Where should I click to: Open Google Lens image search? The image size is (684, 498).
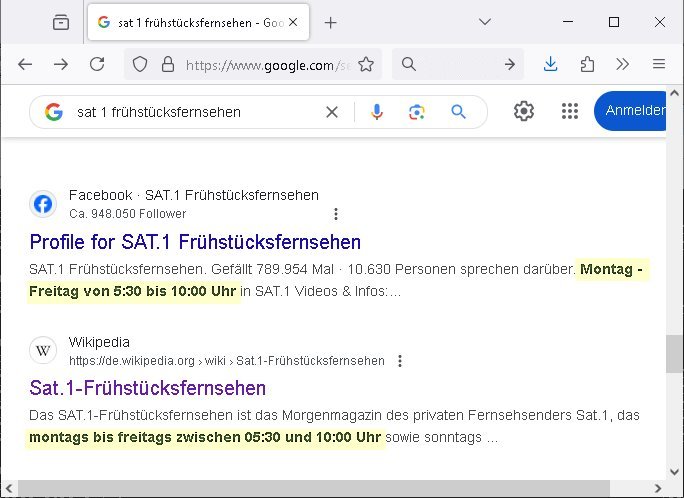point(417,112)
